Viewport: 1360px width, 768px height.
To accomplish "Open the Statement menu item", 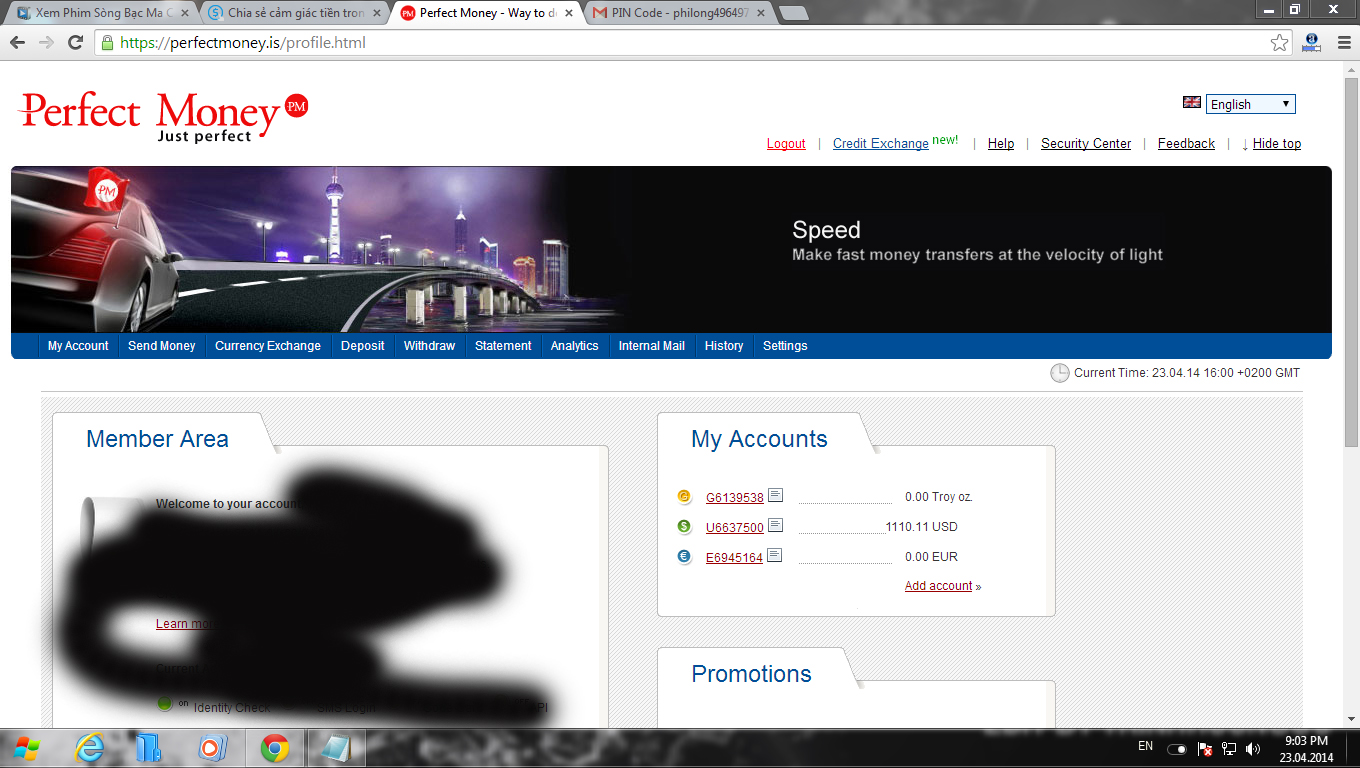I will (503, 346).
